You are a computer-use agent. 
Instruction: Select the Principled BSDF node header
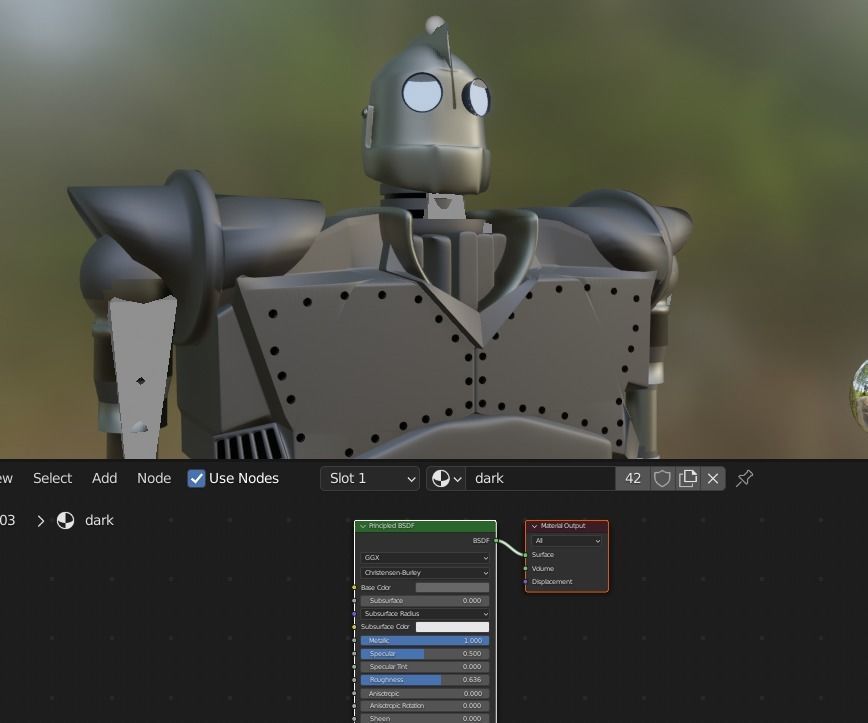click(x=425, y=526)
